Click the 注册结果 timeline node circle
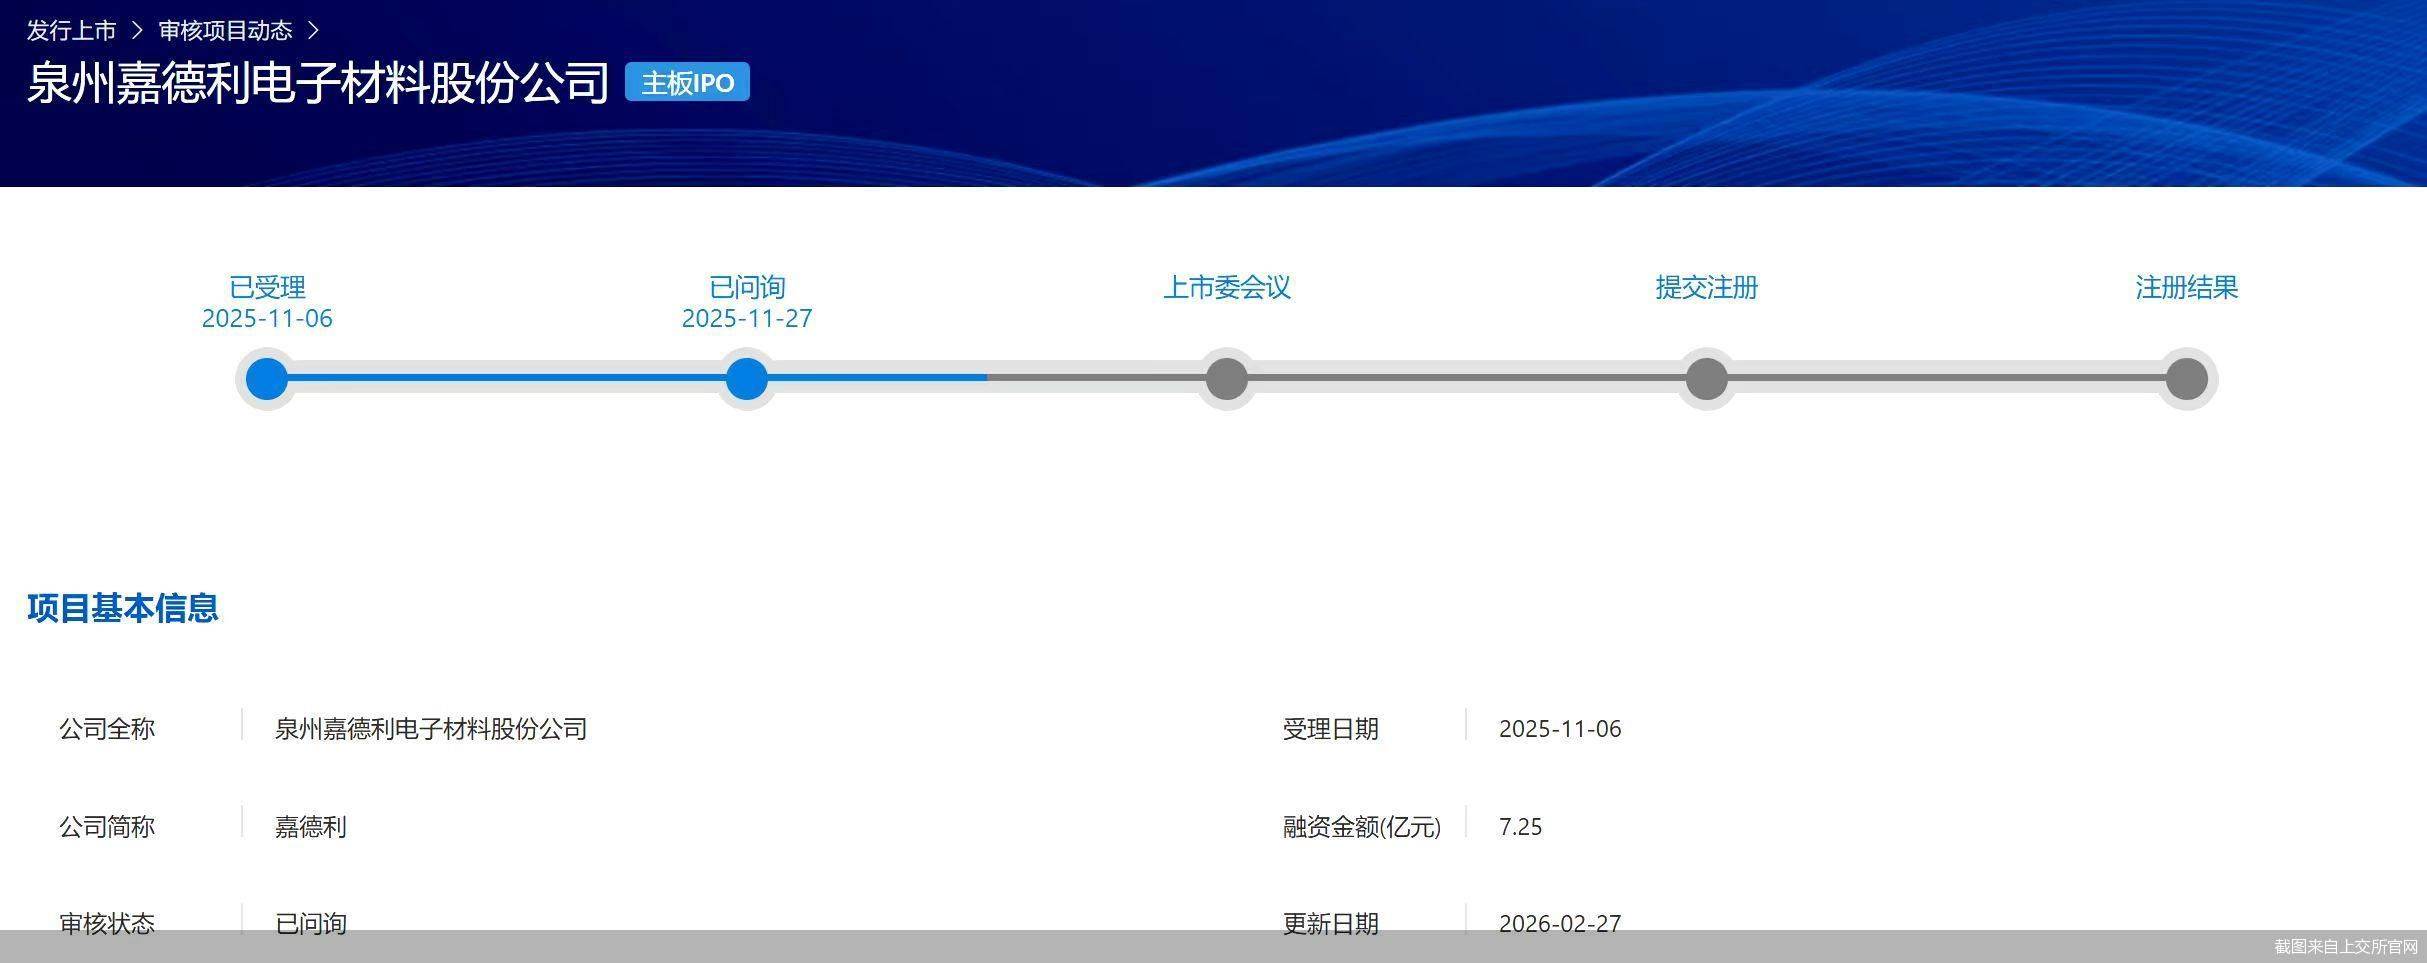 (2186, 379)
